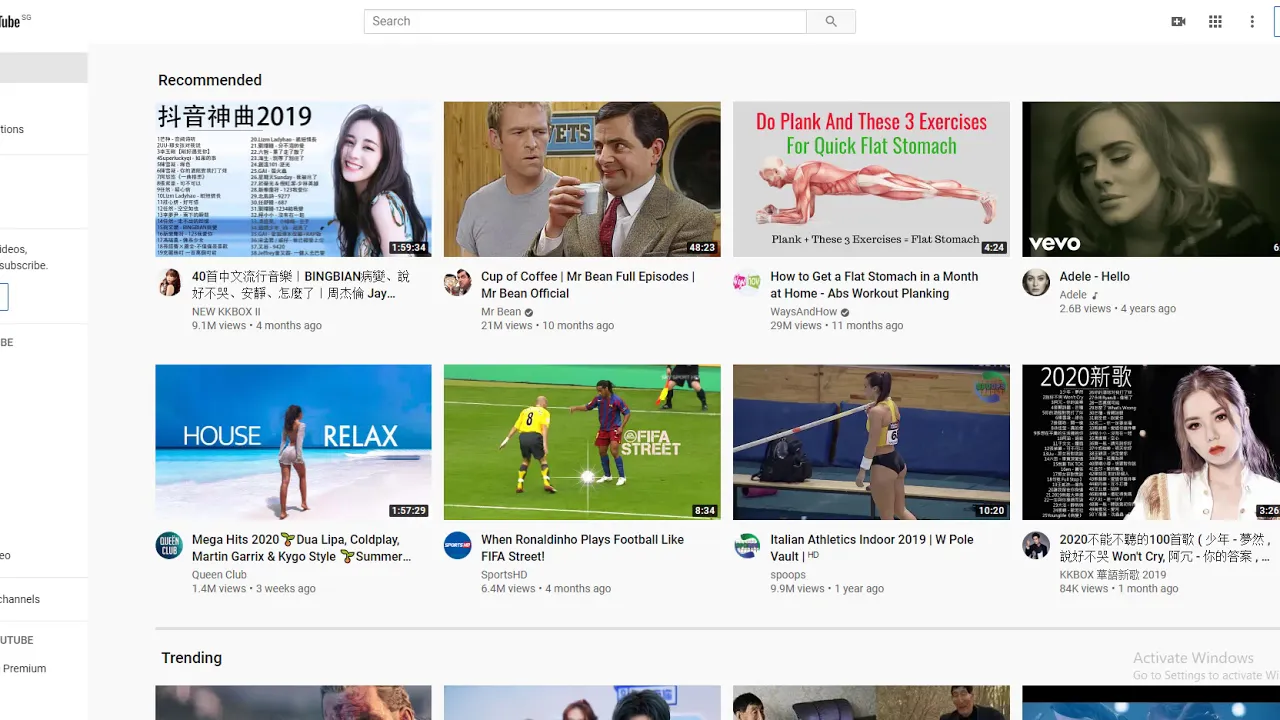Click spoops channel avatar
The image size is (1280, 720).
(747, 546)
